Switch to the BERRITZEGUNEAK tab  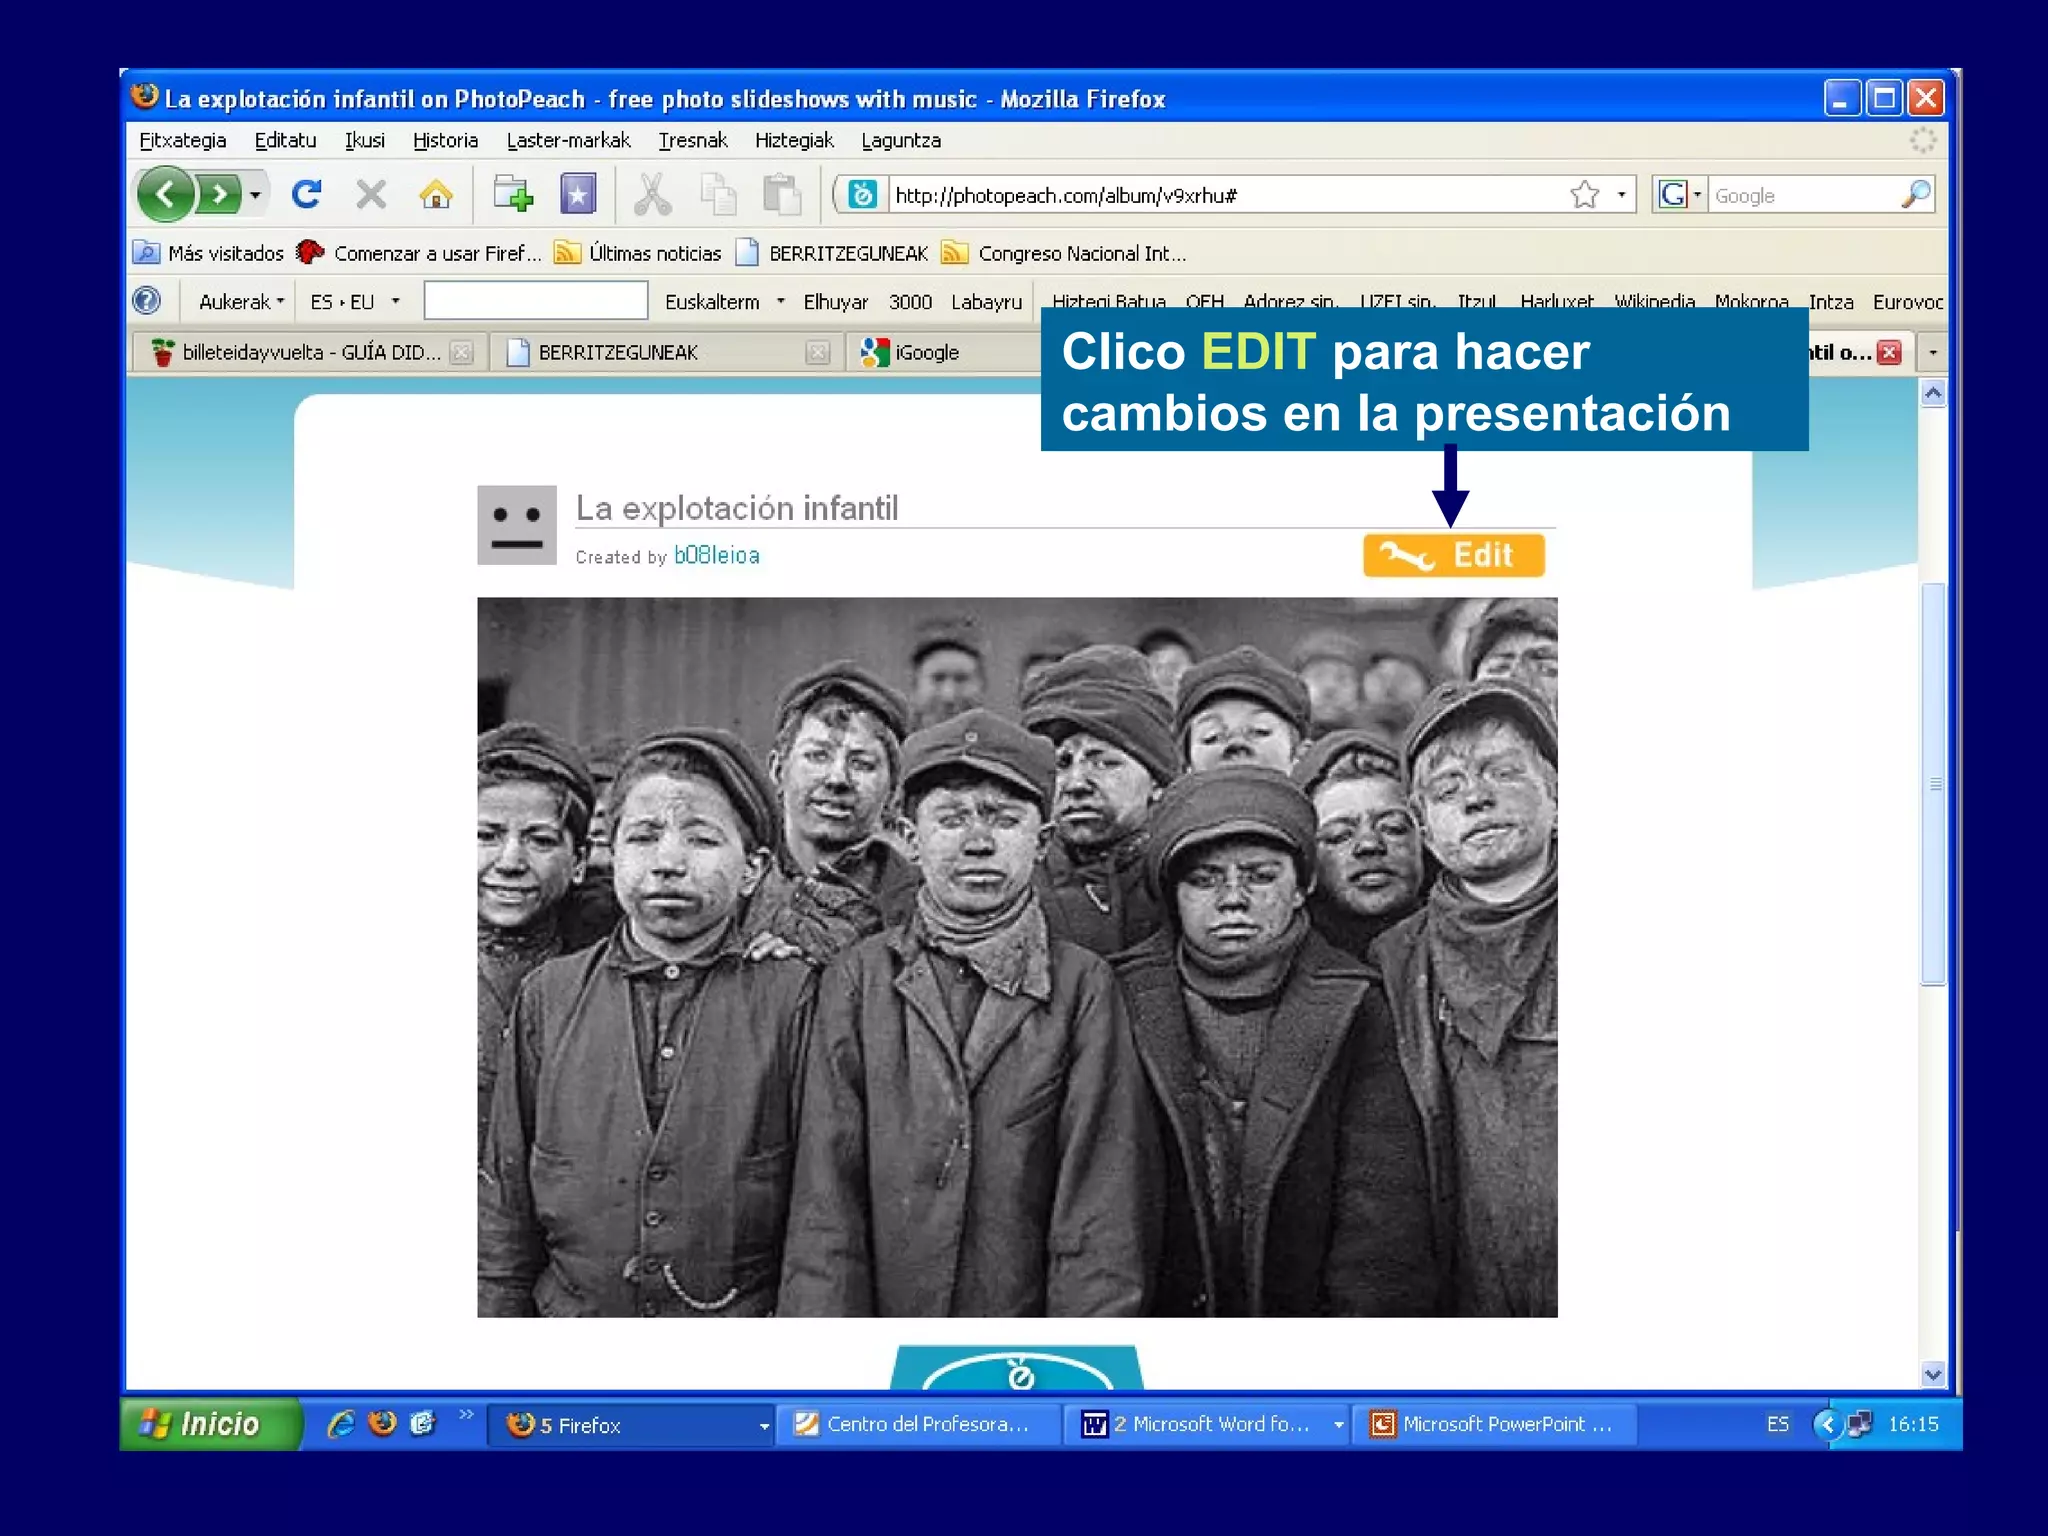666,352
